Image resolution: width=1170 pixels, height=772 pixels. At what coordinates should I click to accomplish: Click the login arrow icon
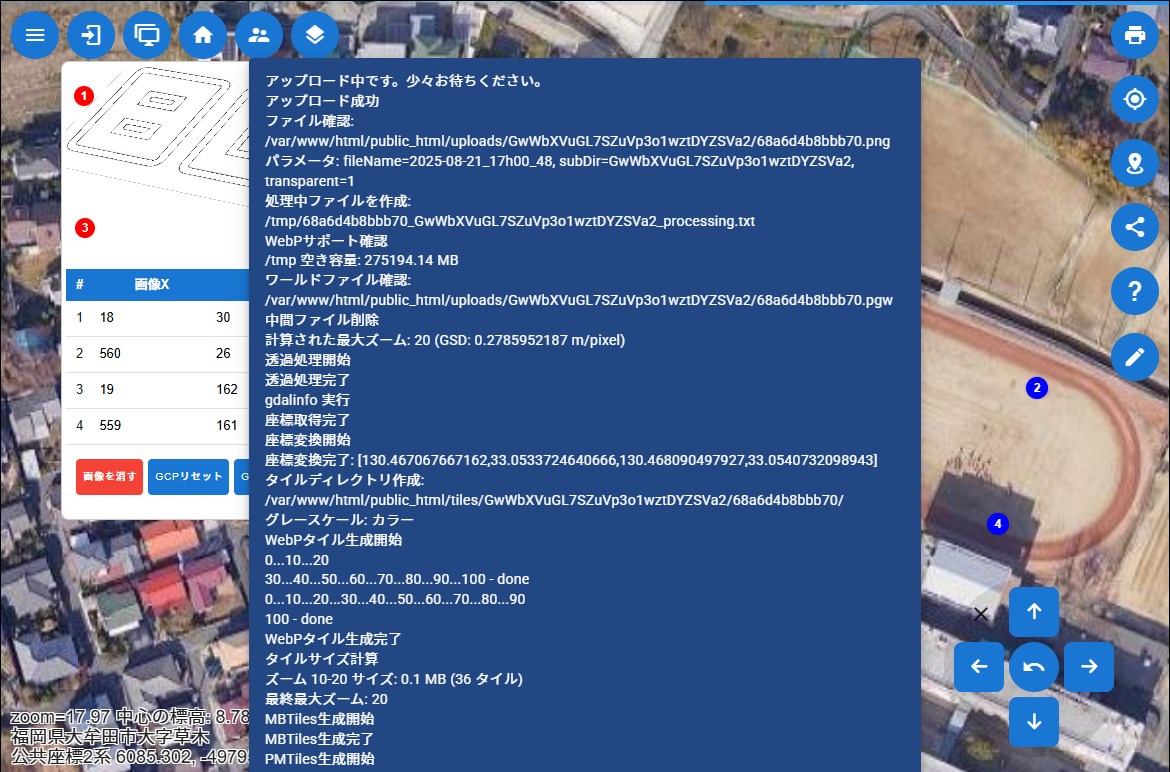pos(91,35)
